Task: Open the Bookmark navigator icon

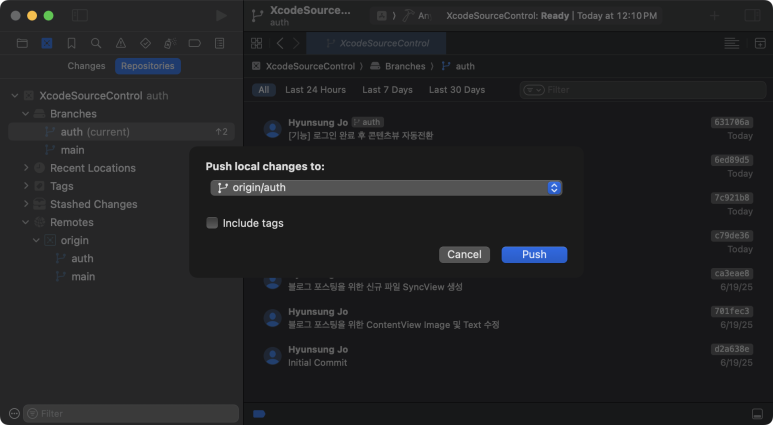Action: pyautogui.click(x=71, y=43)
